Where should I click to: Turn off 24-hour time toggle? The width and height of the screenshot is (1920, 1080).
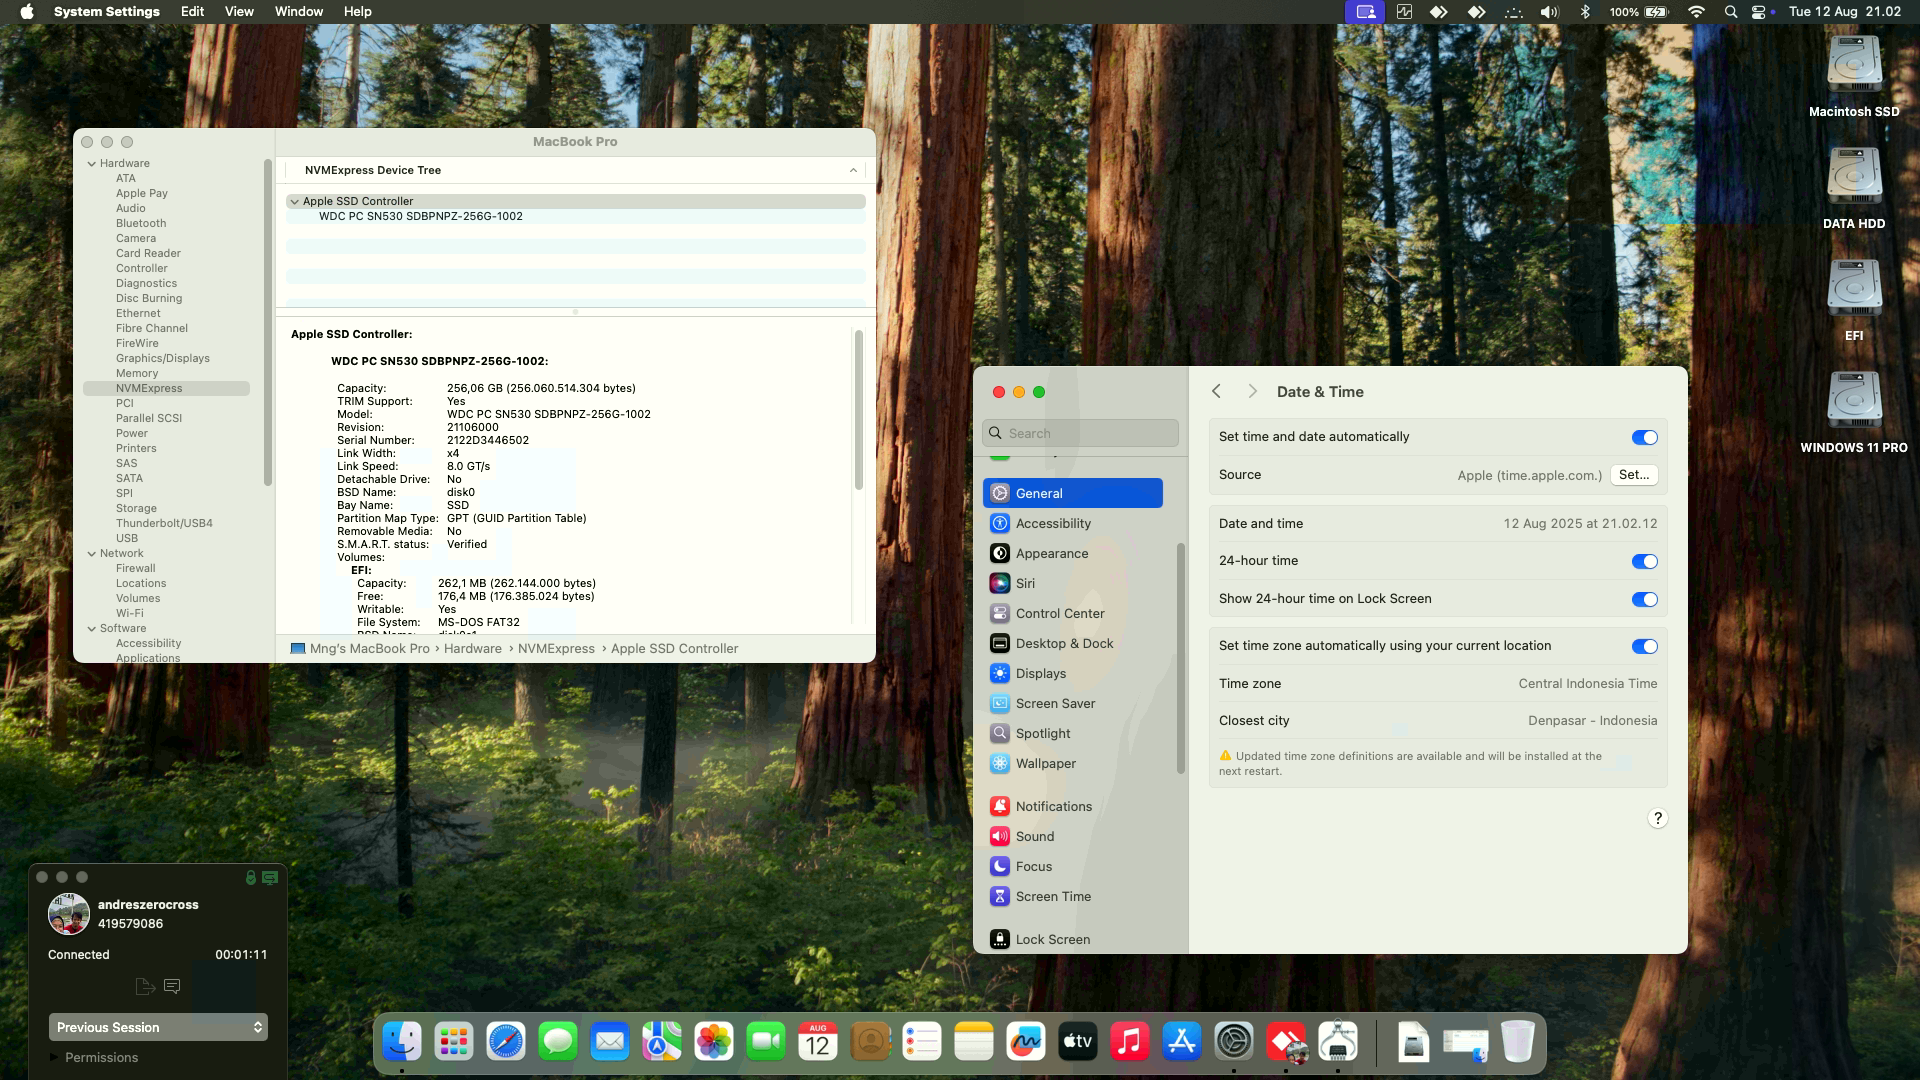point(1644,561)
